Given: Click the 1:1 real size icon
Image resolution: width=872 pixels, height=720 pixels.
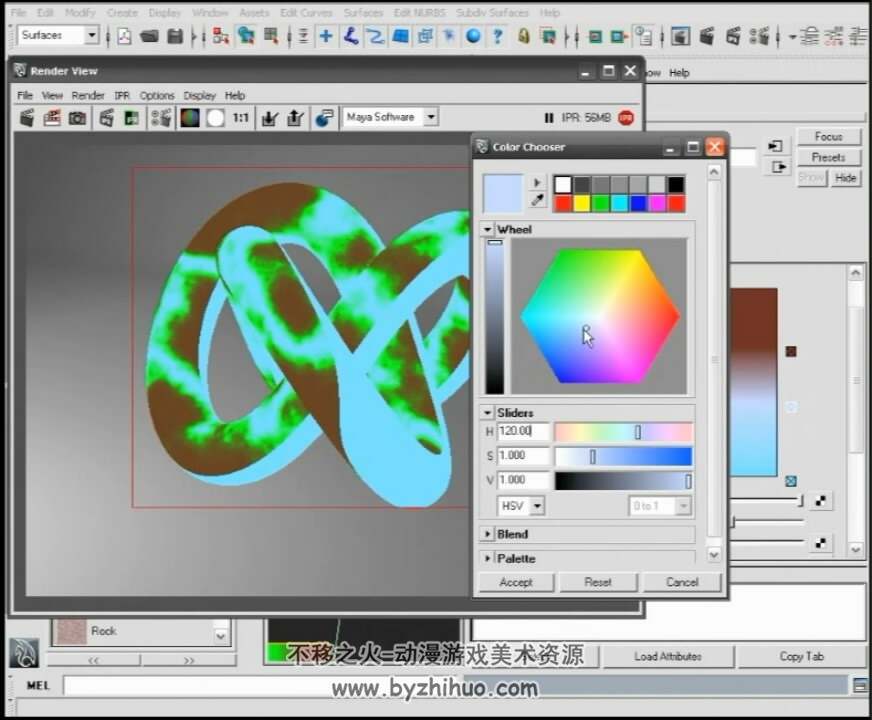Looking at the screenshot, I should [x=240, y=118].
